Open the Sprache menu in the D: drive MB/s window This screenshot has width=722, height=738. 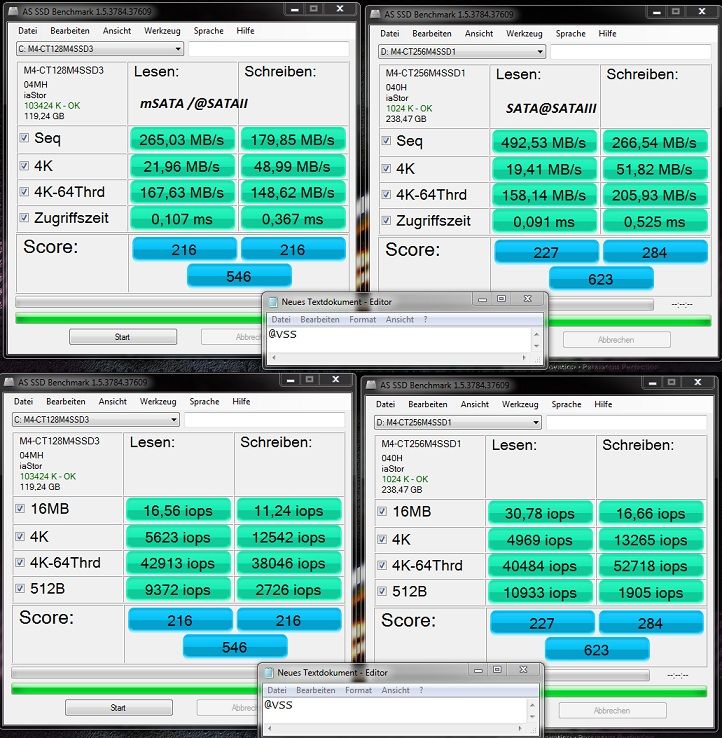pos(570,33)
